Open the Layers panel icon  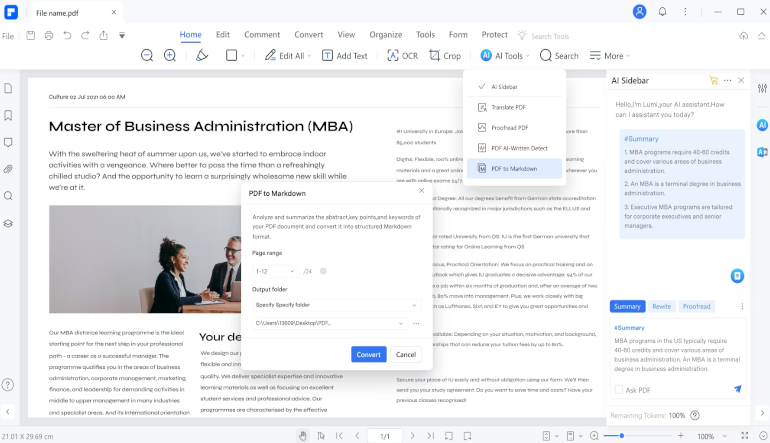click(x=8, y=223)
